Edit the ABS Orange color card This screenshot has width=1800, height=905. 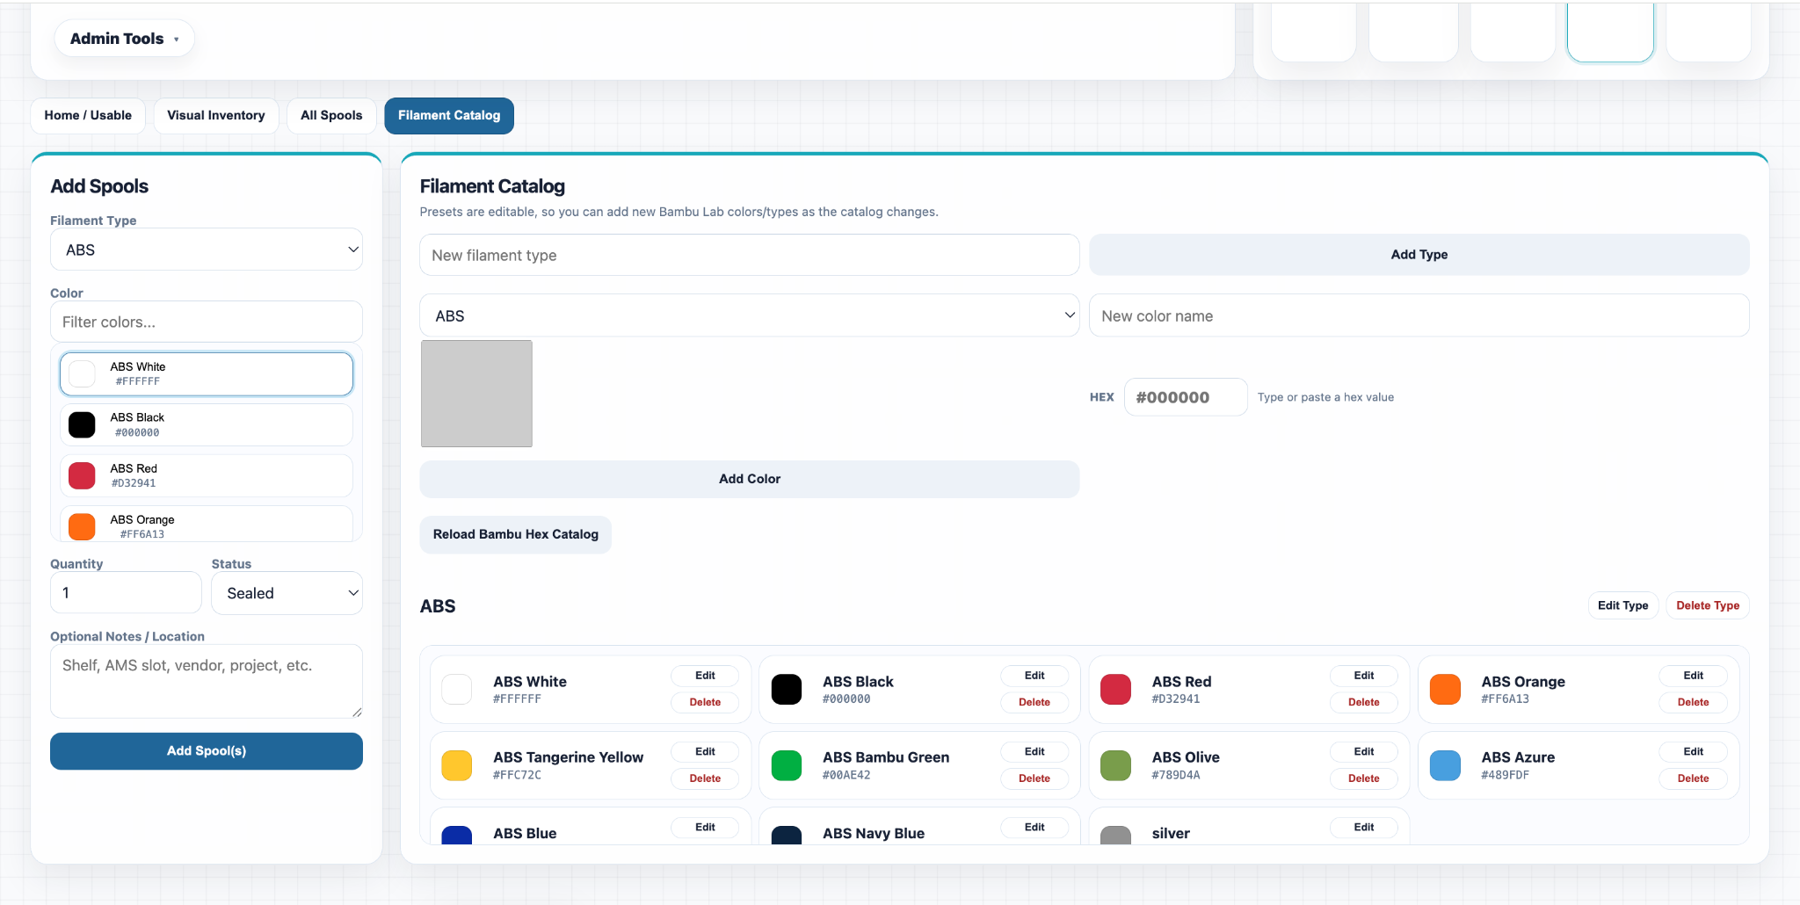(1693, 676)
